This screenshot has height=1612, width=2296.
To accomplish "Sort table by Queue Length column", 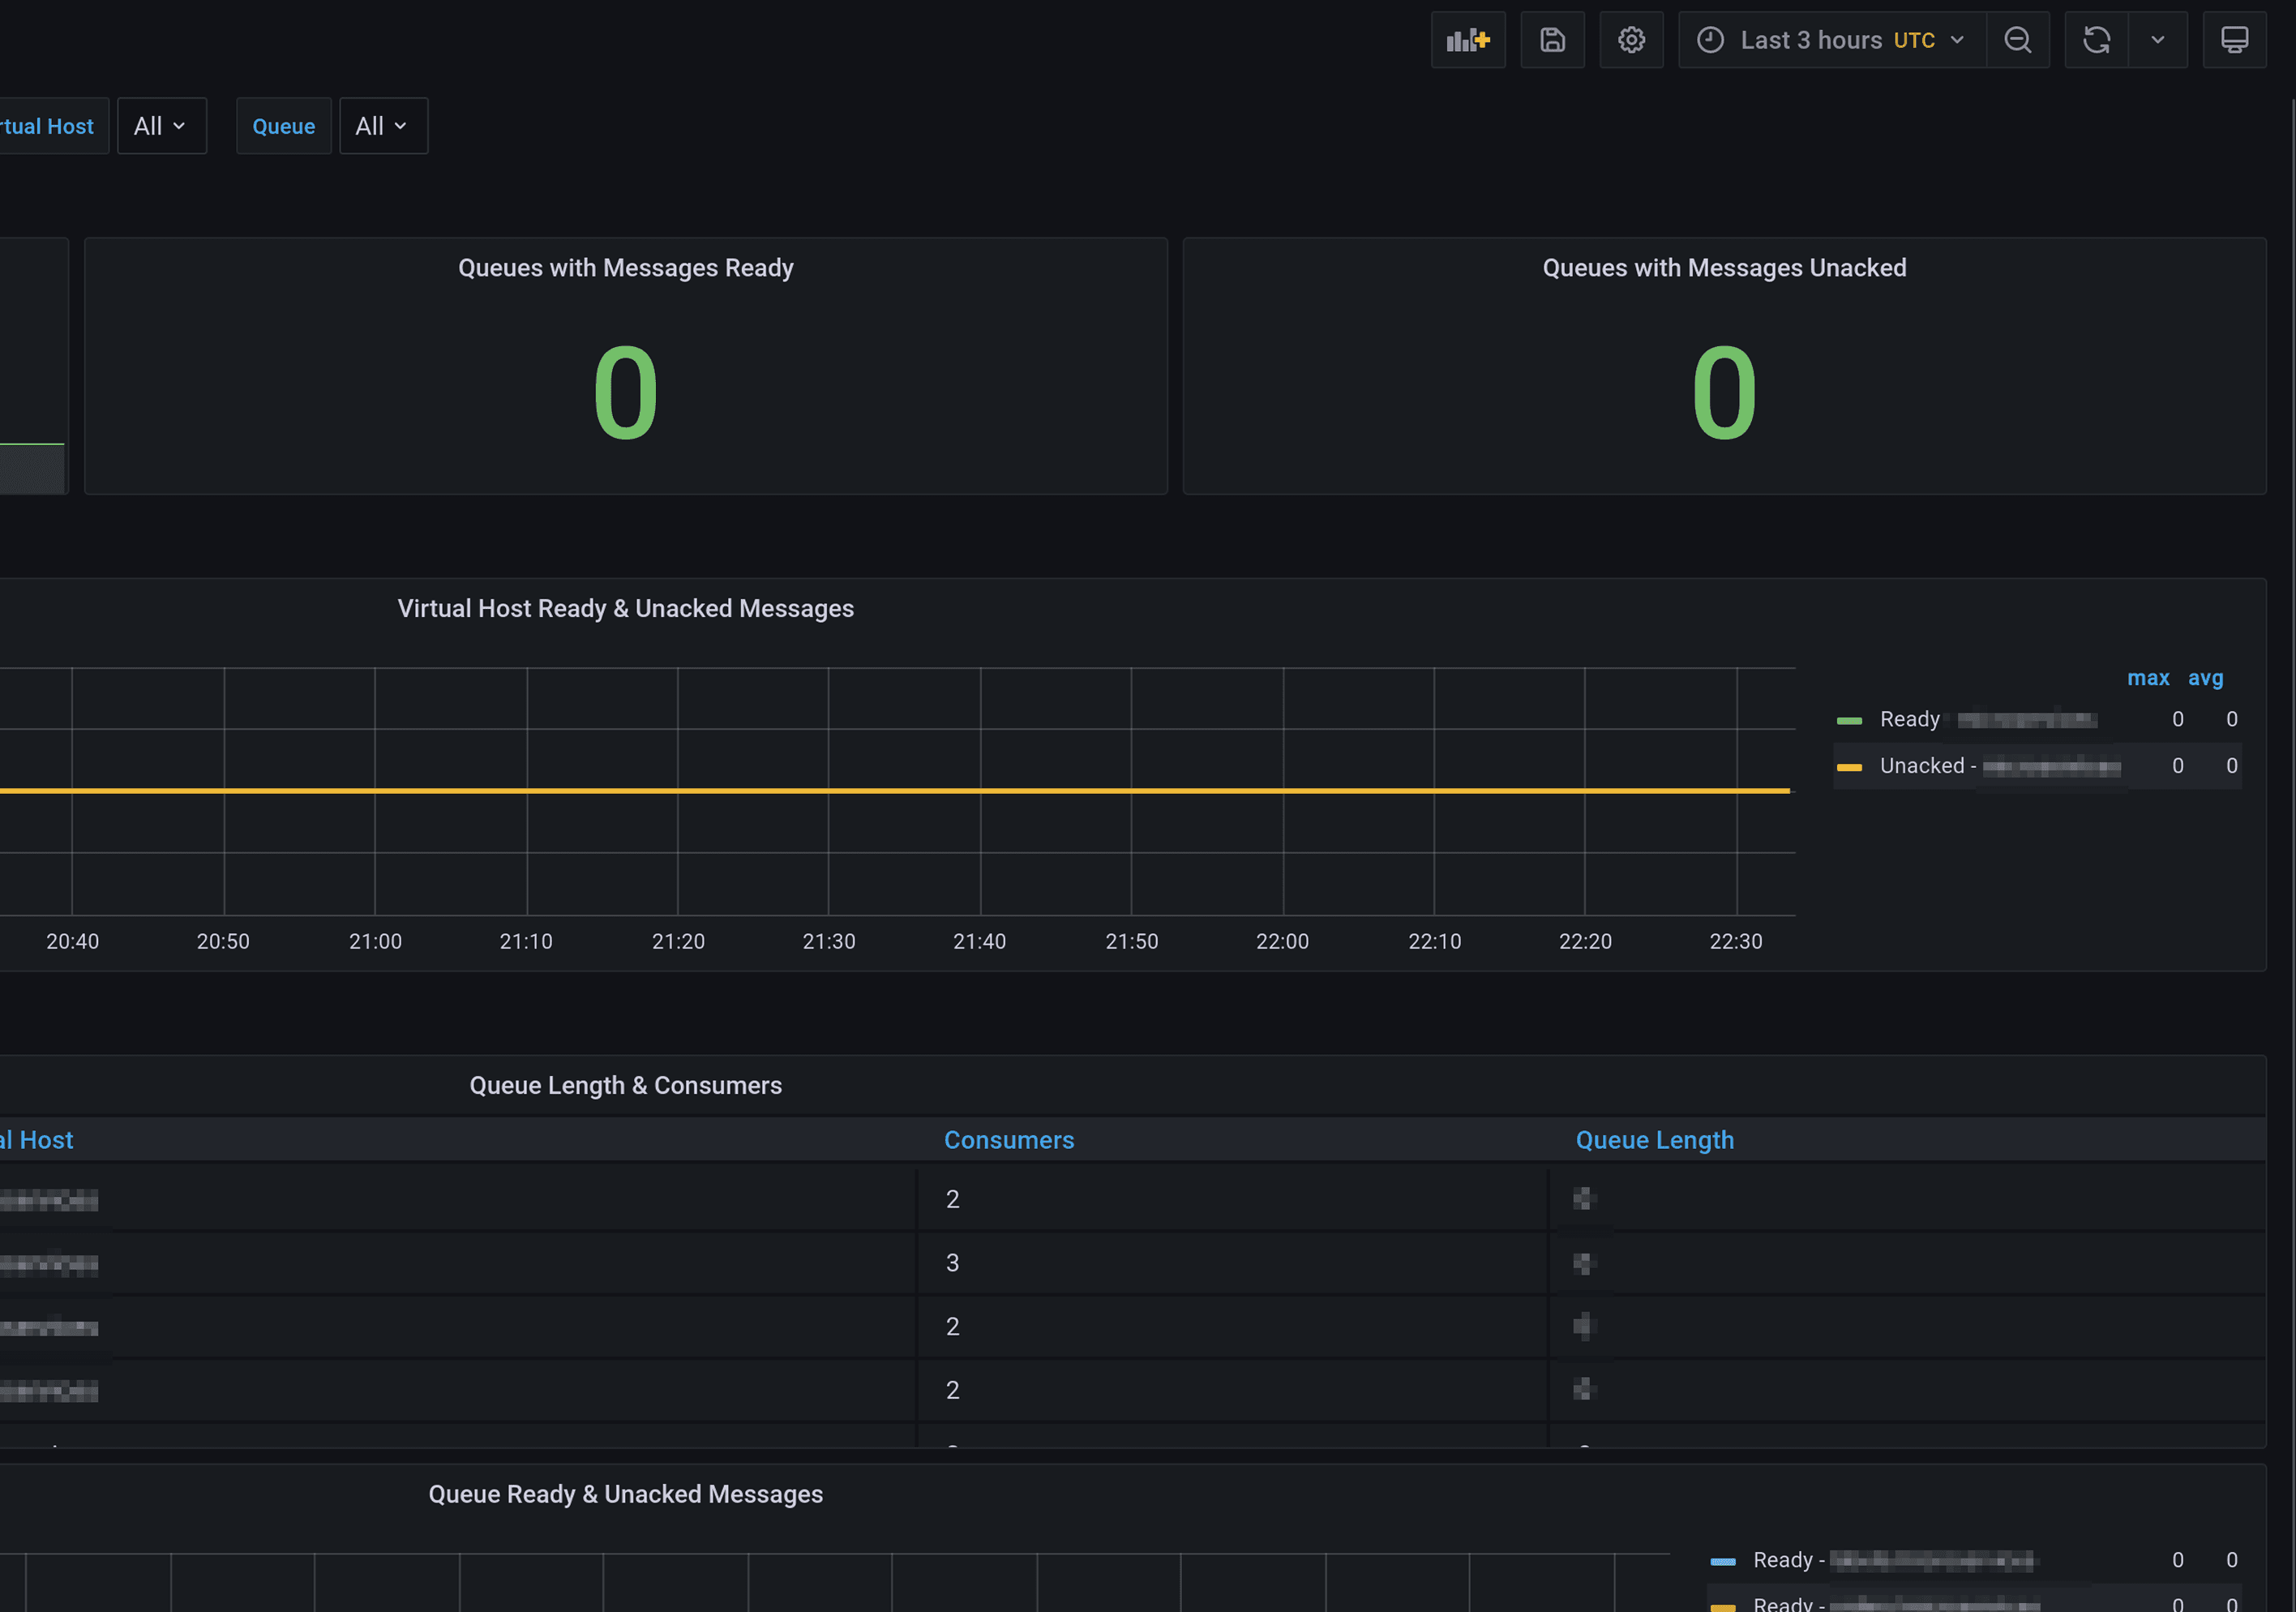I will (1654, 1140).
